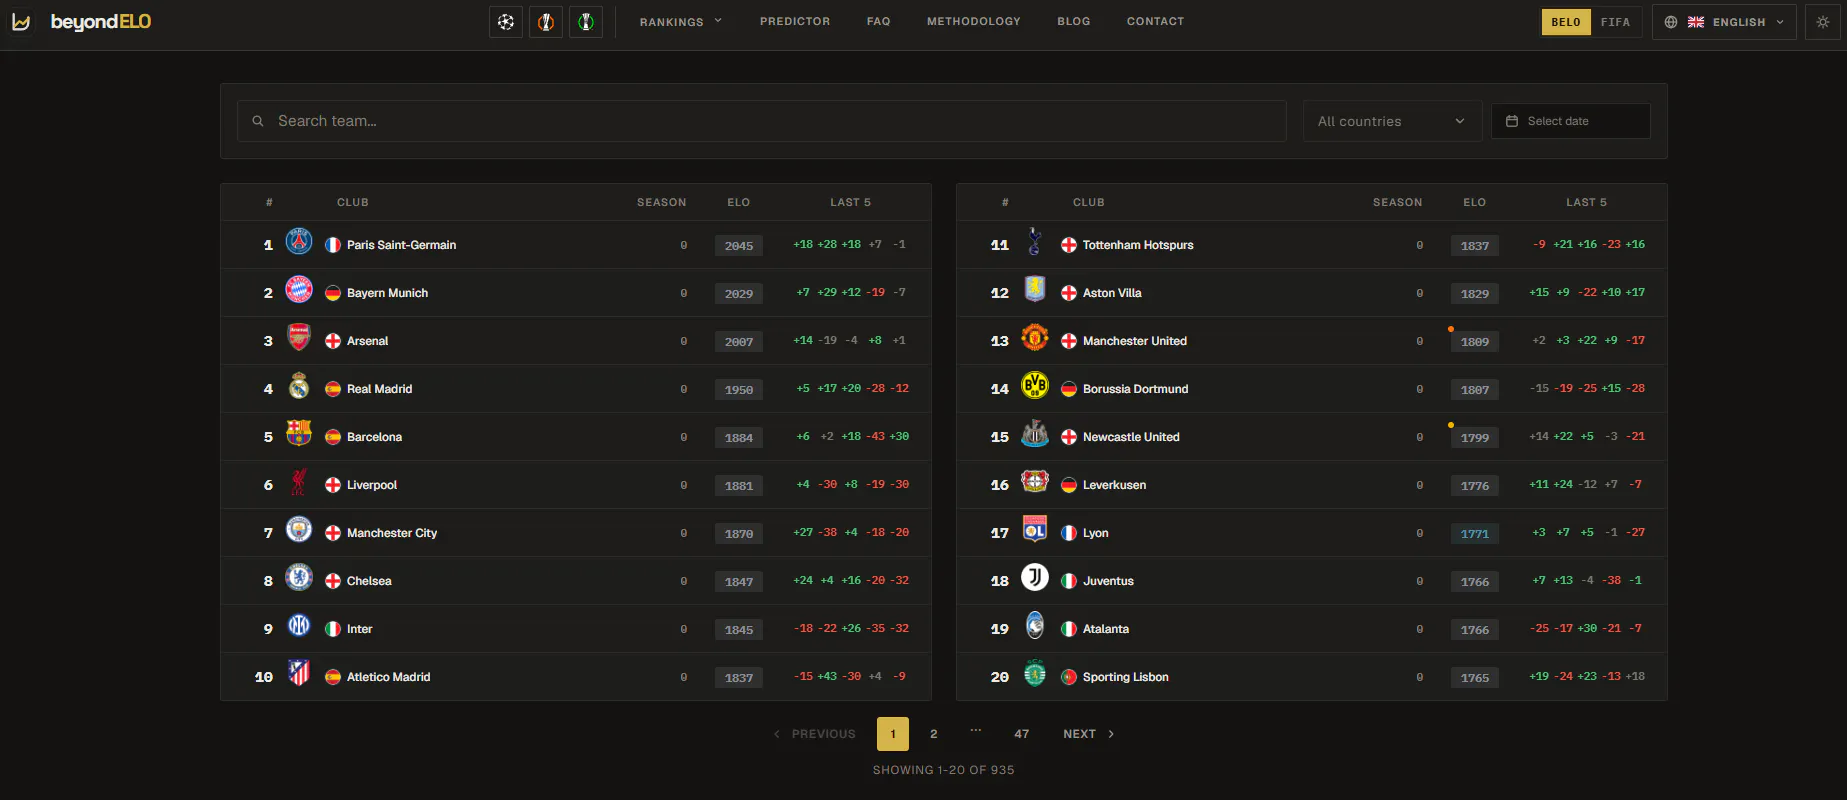1847x800 pixels.
Task: Click the right table LAST 5 column header
Action: (x=1586, y=202)
